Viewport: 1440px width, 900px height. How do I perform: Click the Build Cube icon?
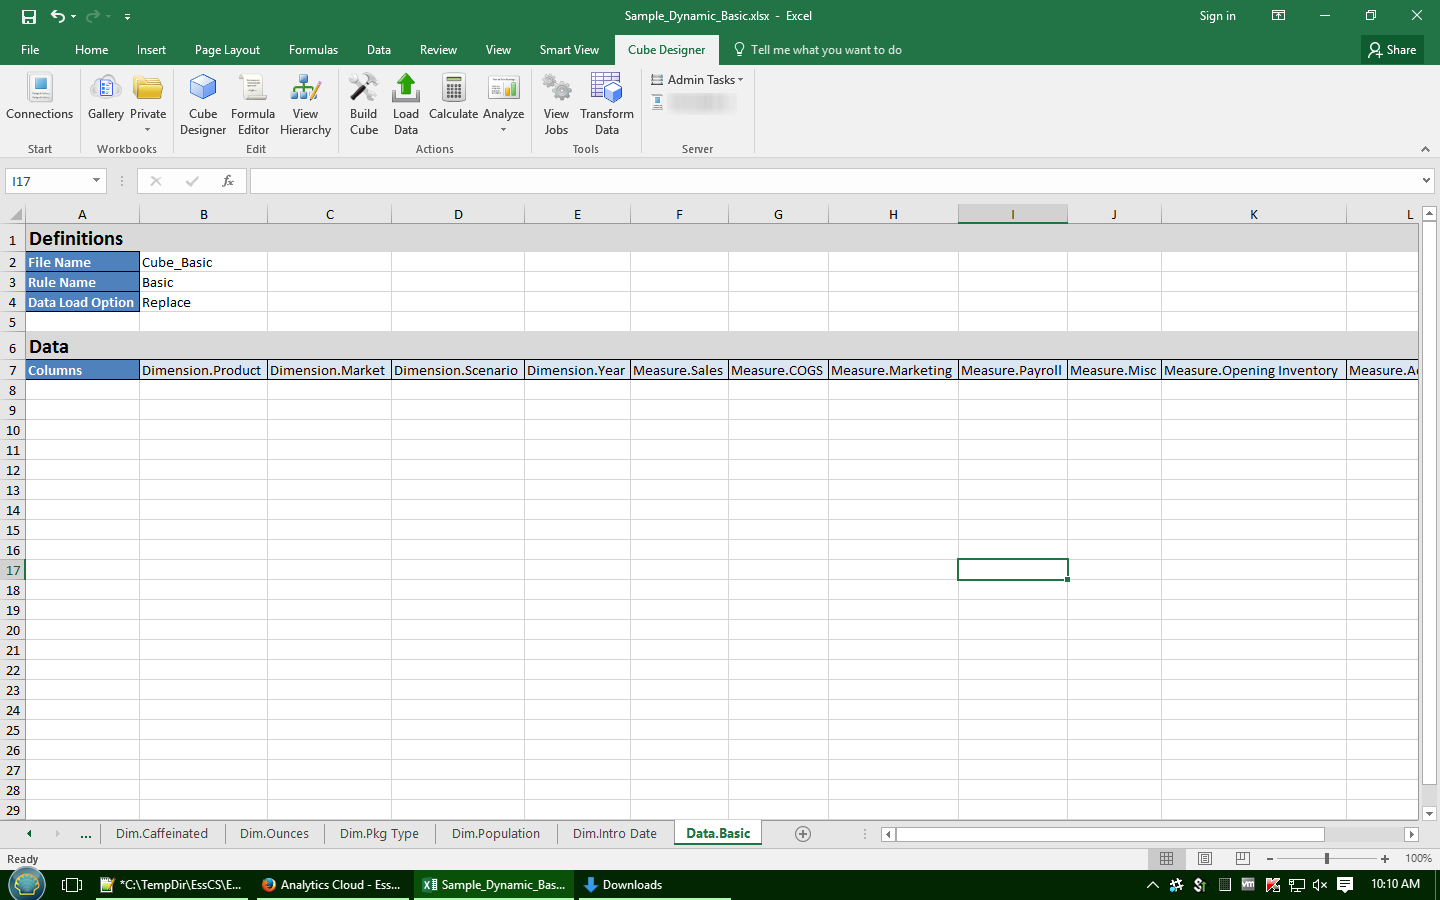tap(364, 104)
